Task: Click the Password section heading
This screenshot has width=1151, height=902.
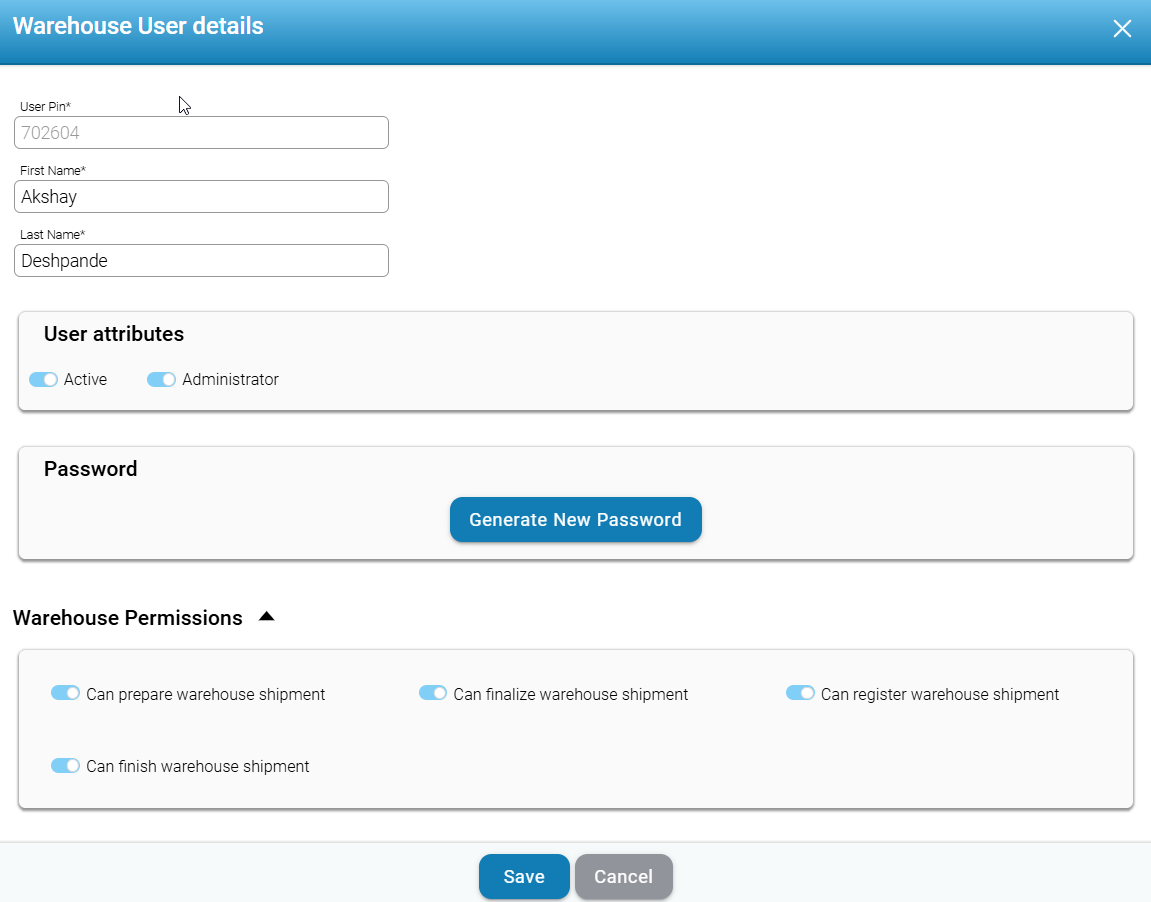Action: (91, 469)
